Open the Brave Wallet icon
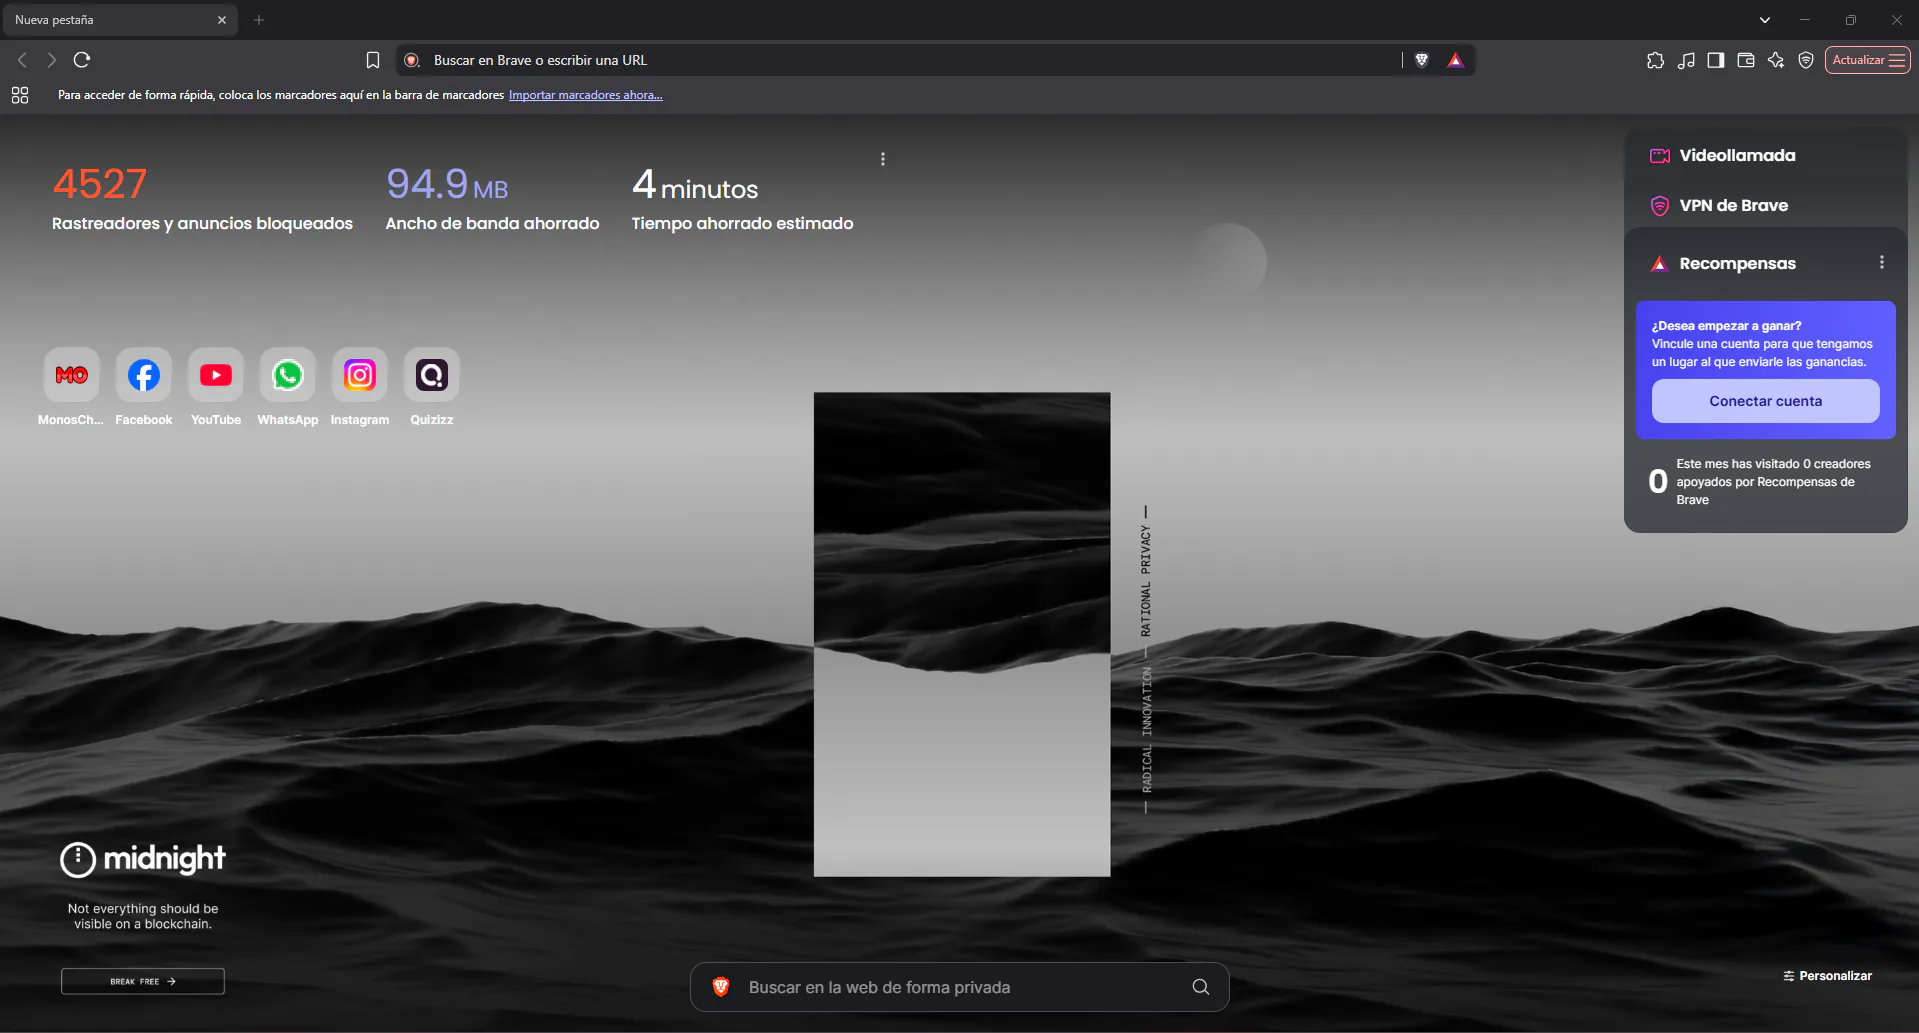Screen dimensions: 1919x1033 [x=1746, y=60]
